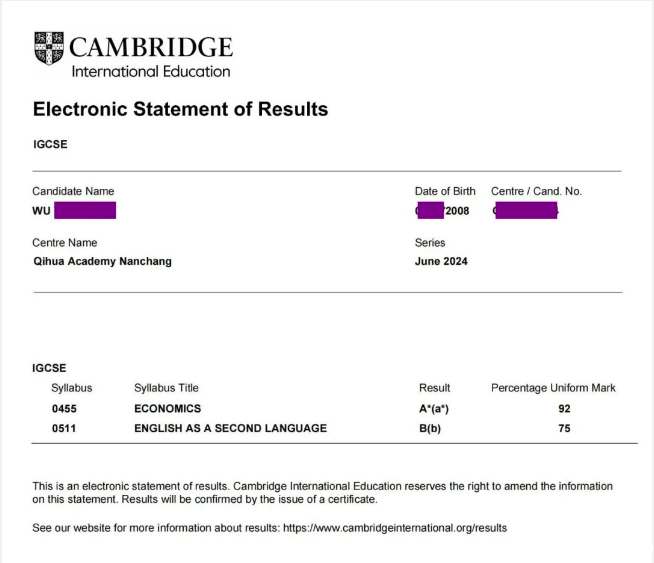Click the ECONOMICS syllabus title

167,409
